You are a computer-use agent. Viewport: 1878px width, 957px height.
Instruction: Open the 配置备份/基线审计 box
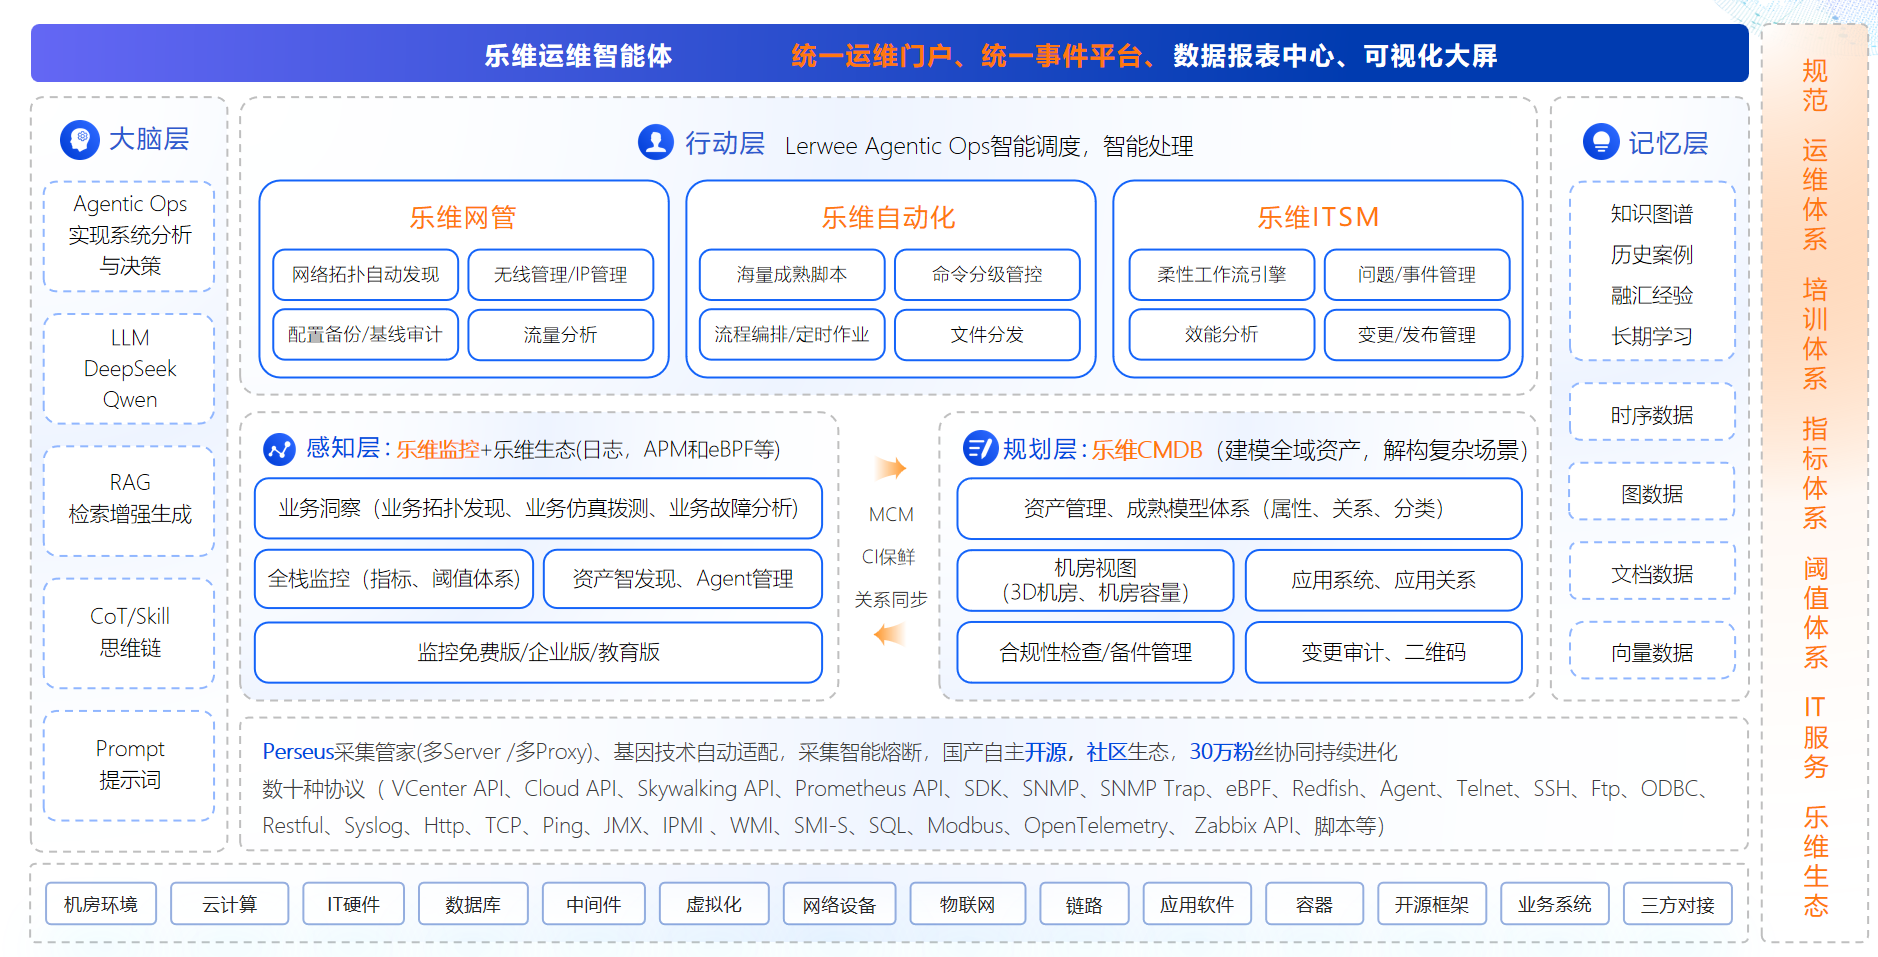pos(365,335)
